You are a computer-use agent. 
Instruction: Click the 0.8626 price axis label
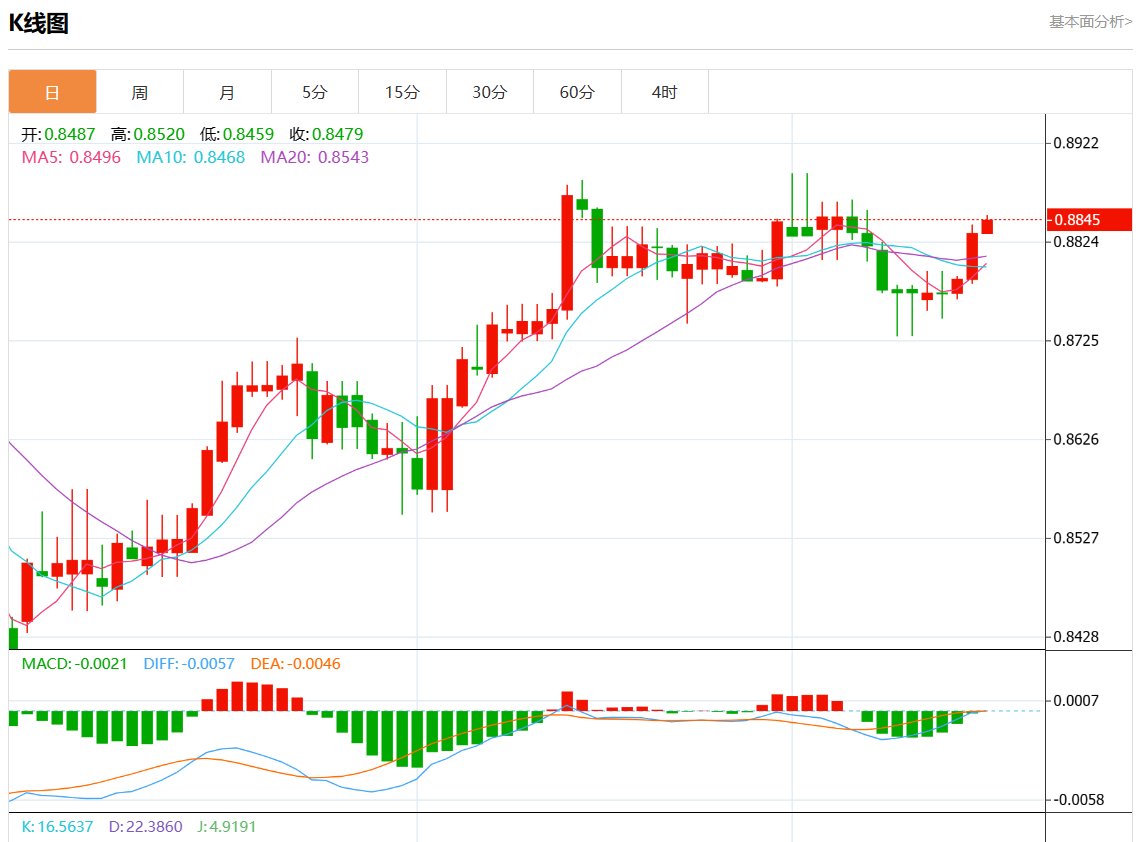coord(1076,440)
